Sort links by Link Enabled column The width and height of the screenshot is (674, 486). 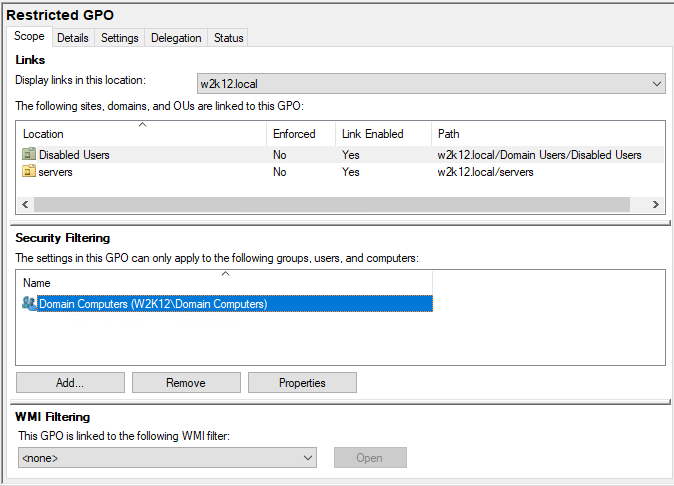pyautogui.click(x=383, y=134)
